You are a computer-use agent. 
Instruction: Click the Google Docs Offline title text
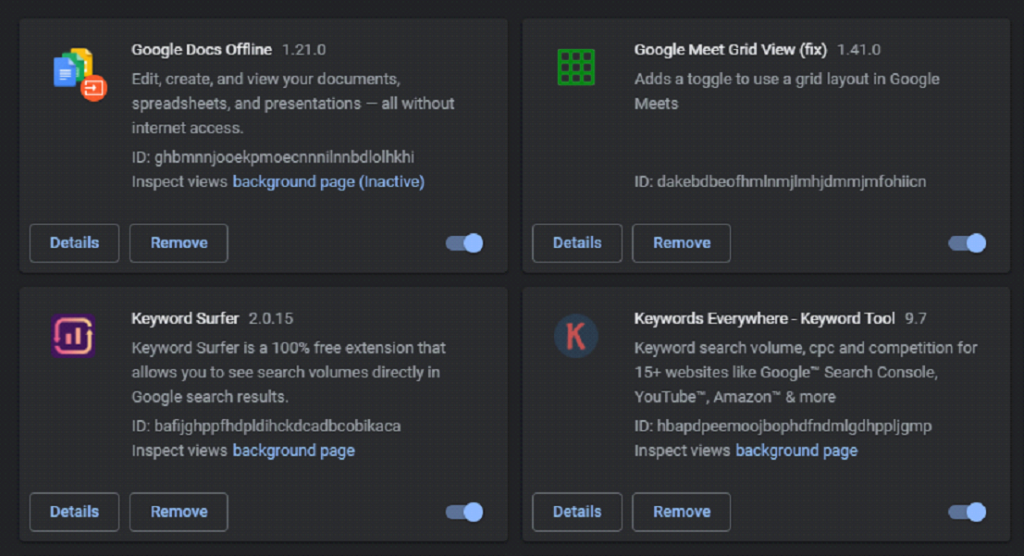point(201,50)
